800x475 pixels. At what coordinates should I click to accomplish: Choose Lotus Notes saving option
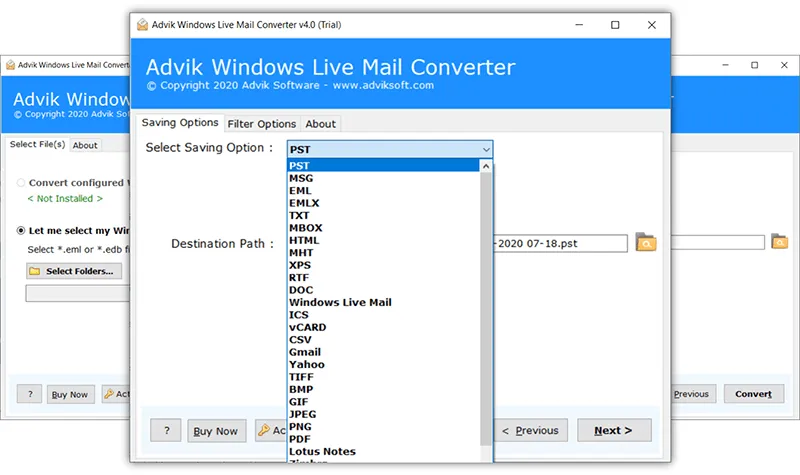pyautogui.click(x=383, y=451)
